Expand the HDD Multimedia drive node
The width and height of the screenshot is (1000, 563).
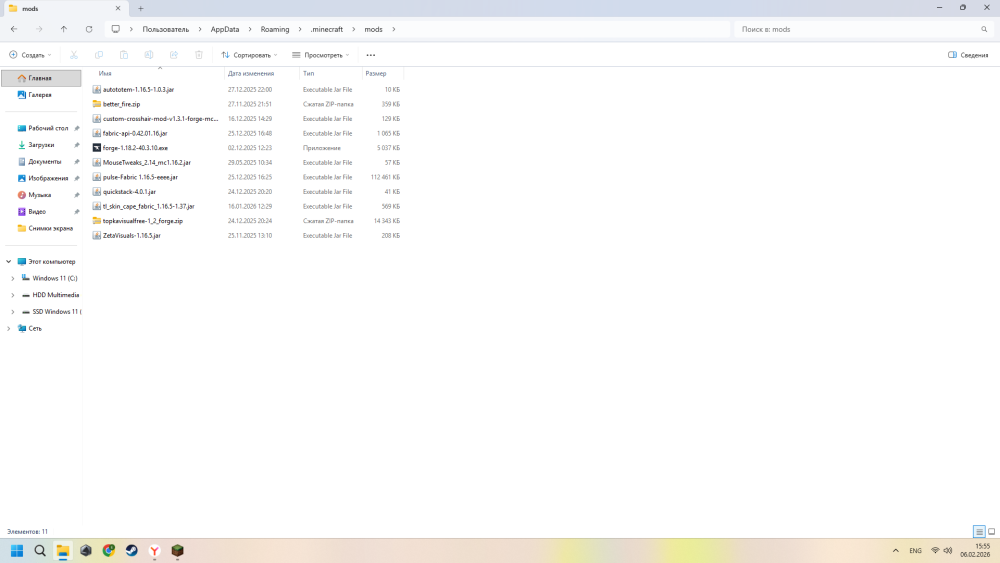pos(13,295)
